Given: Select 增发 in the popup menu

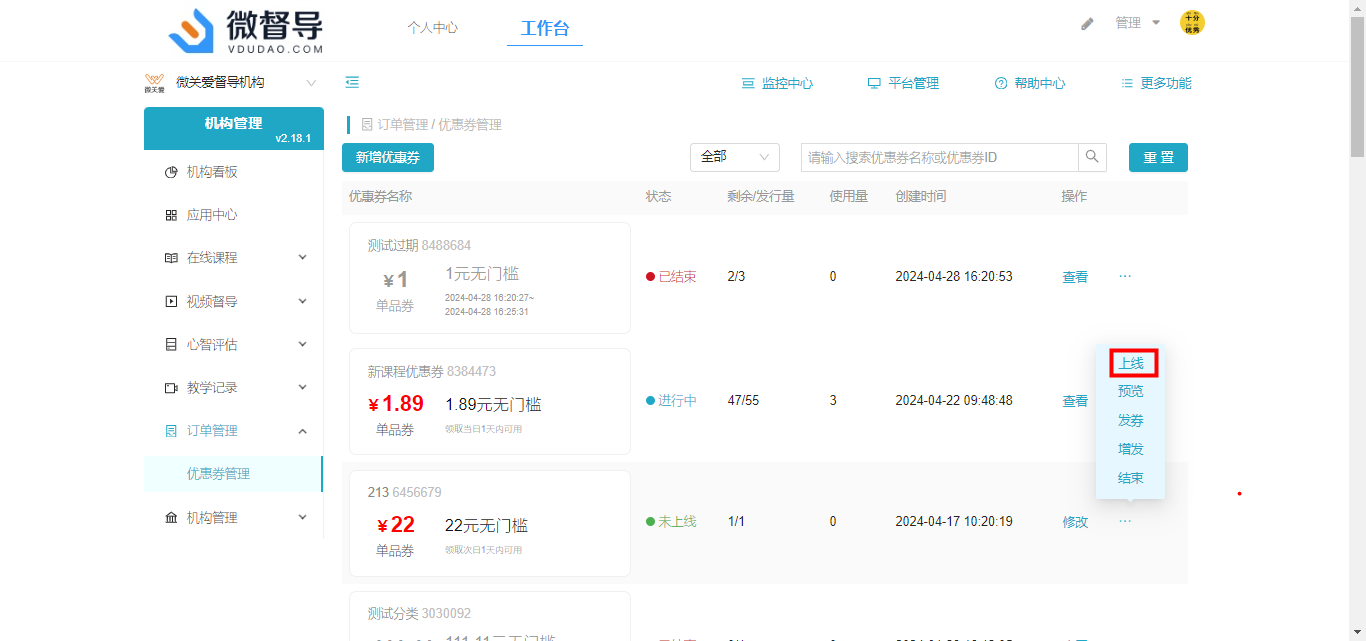Looking at the screenshot, I should 1131,450.
